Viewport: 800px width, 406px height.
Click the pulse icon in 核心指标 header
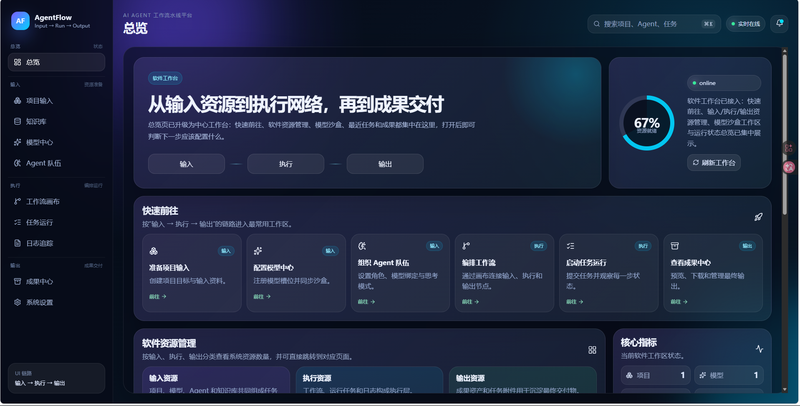coord(759,349)
